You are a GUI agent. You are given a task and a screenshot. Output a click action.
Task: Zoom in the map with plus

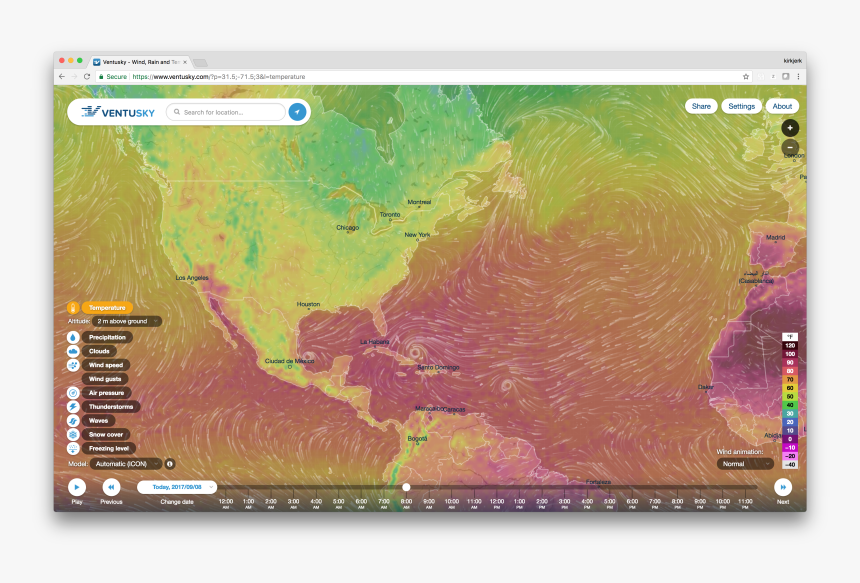(x=790, y=128)
